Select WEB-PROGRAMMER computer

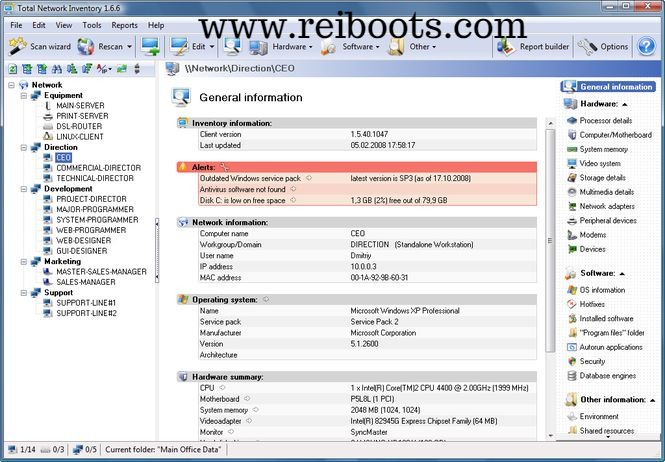pos(91,230)
